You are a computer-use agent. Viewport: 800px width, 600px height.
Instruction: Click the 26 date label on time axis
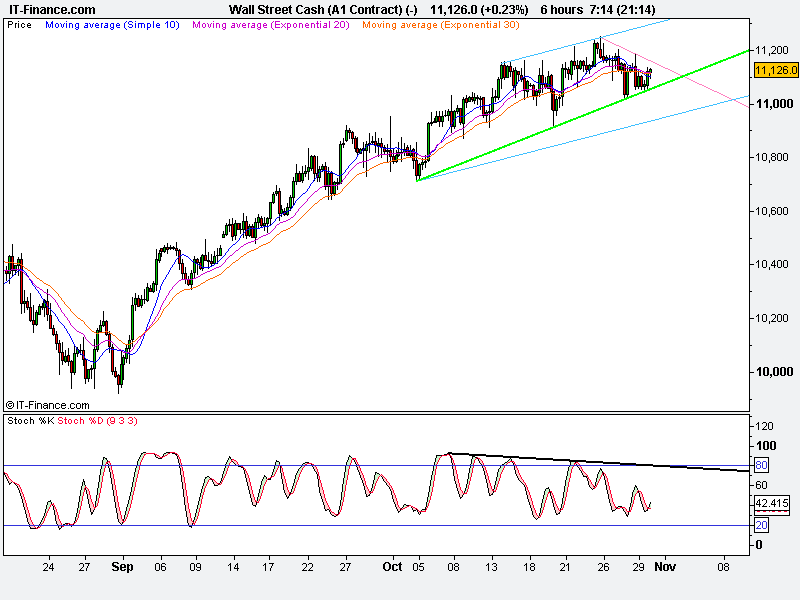pos(604,567)
